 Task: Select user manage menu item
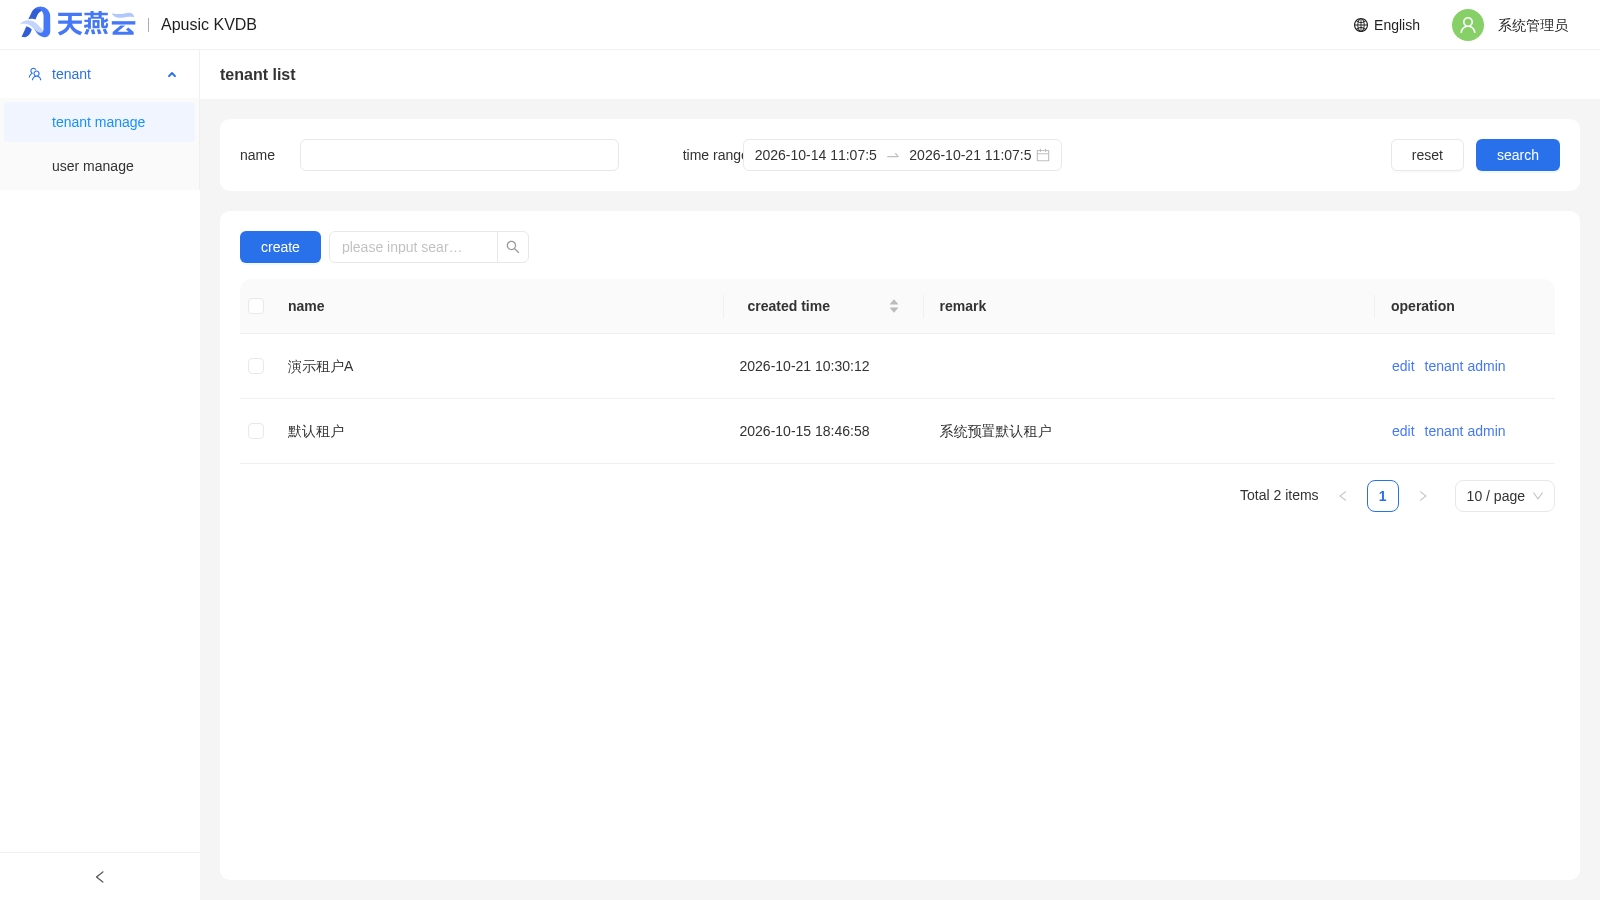pos(99,166)
